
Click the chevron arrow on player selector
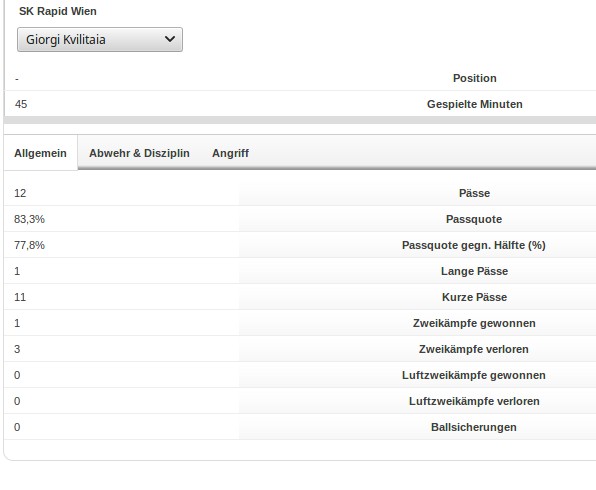tap(170, 39)
